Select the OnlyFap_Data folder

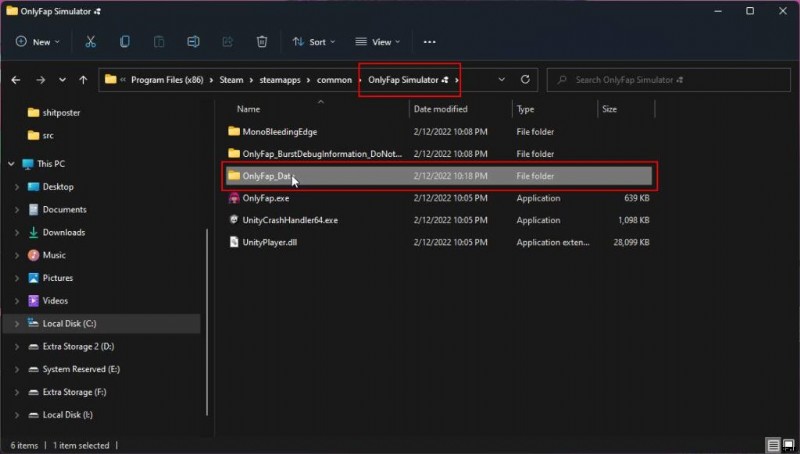tap(439, 176)
